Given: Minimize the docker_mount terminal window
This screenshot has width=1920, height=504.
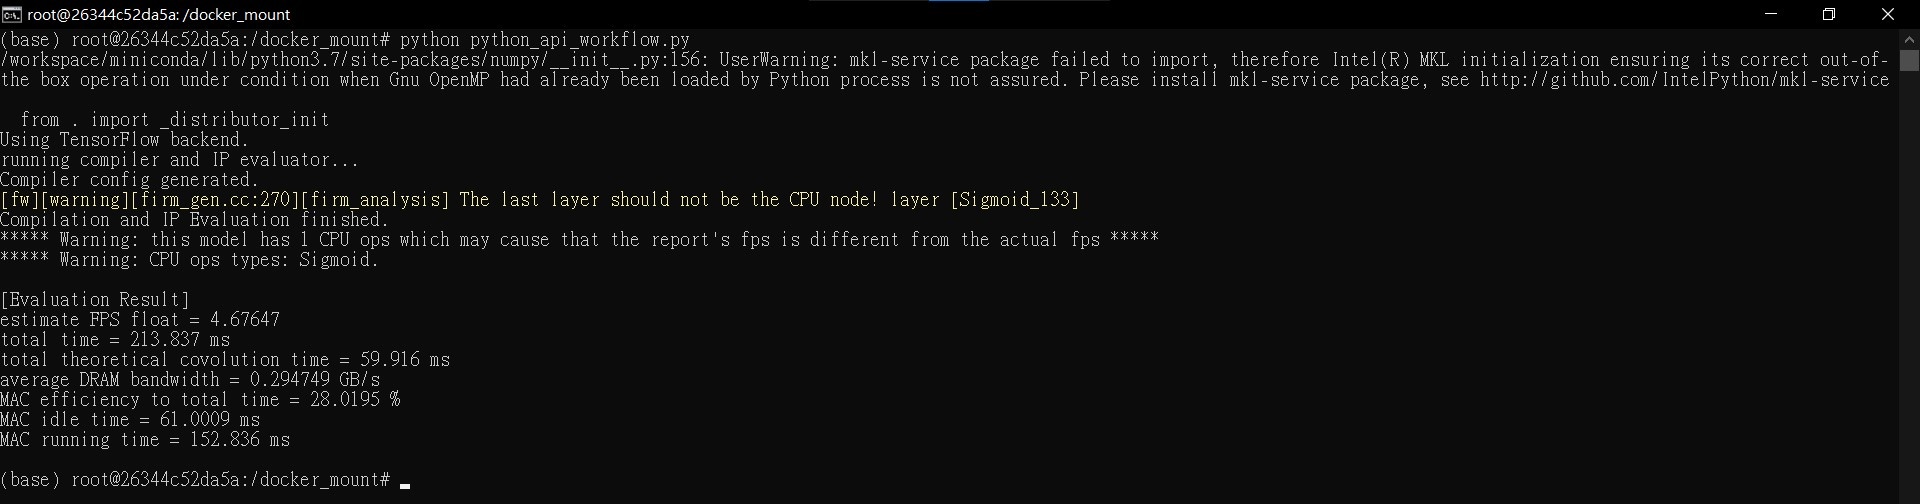Looking at the screenshot, I should click(x=1771, y=14).
